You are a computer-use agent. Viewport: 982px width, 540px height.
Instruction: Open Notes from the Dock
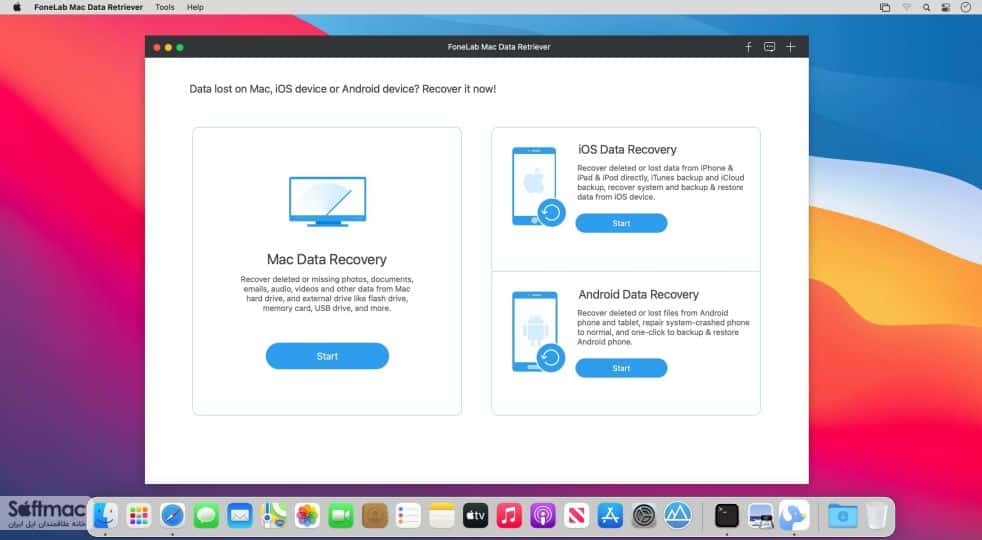point(442,516)
